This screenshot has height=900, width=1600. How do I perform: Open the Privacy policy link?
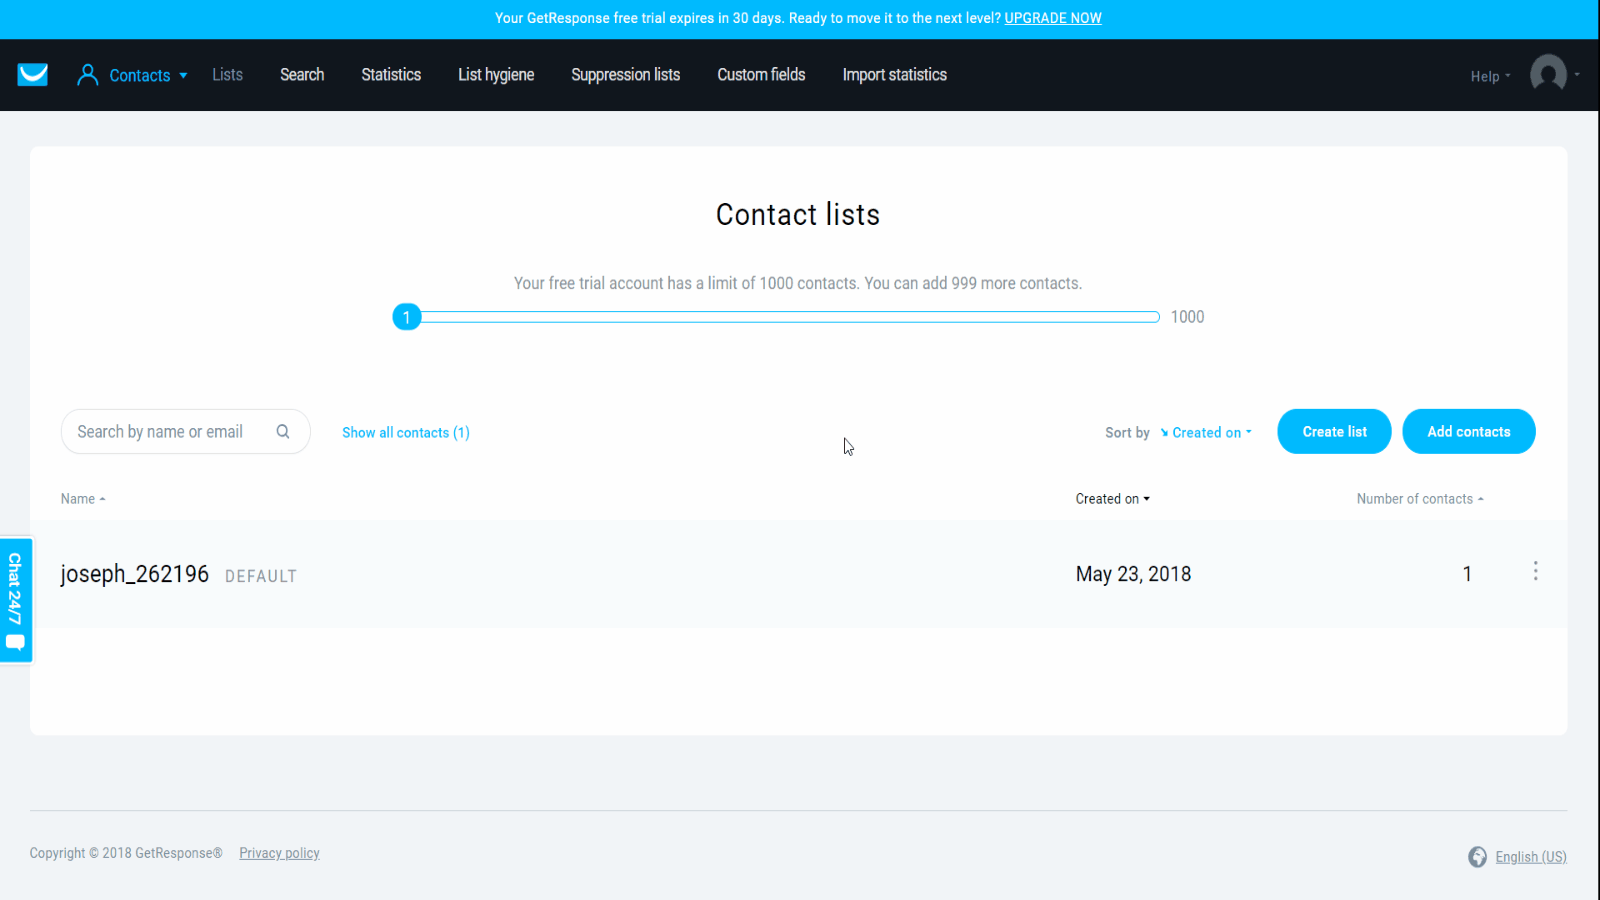279,853
